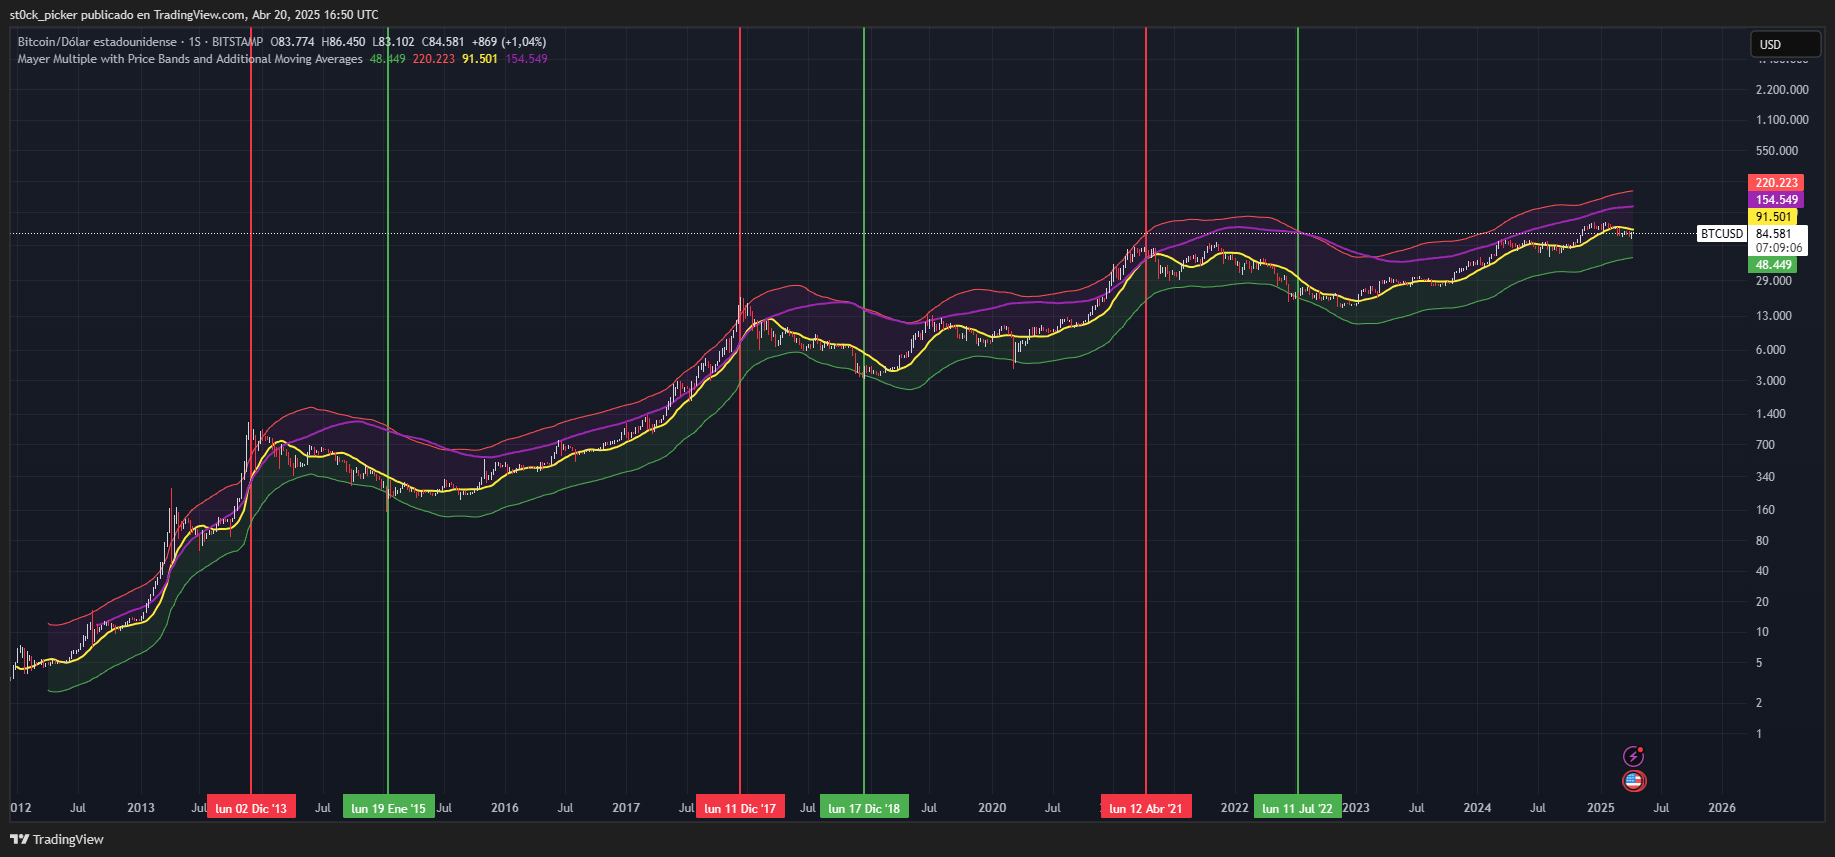The width and height of the screenshot is (1835, 857).
Task: Click the 550.000 price axis label
Action: (x=1777, y=151)
